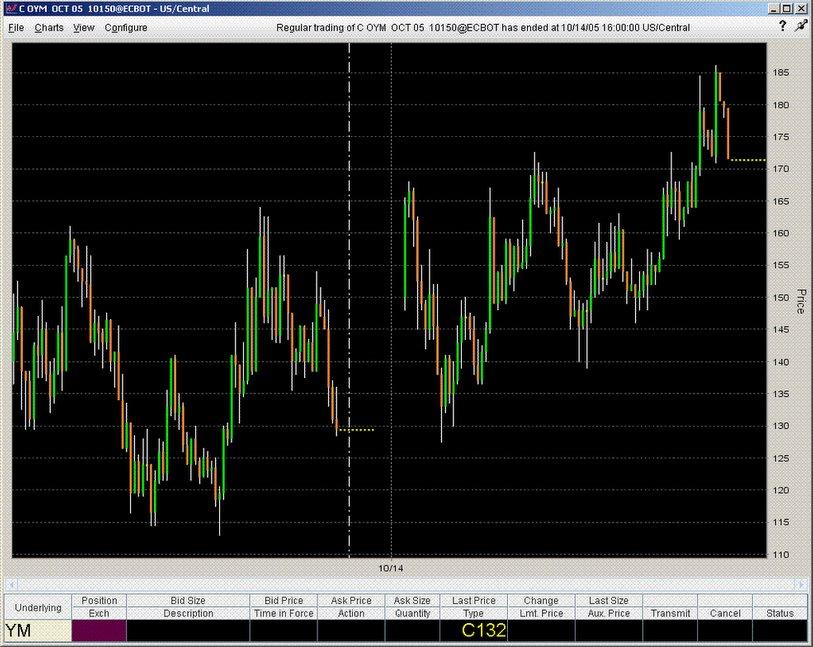This screenshot has width=813, height=647.
Task: Click the left arrow of horizontal scrollbar
Action: pyautogui.click(x=12, y=584)
